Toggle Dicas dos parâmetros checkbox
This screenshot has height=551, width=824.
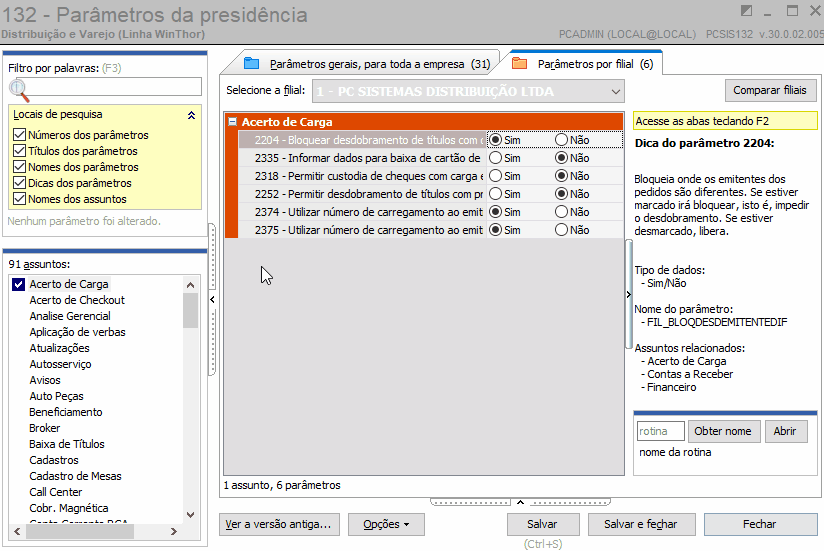[19, 183]
